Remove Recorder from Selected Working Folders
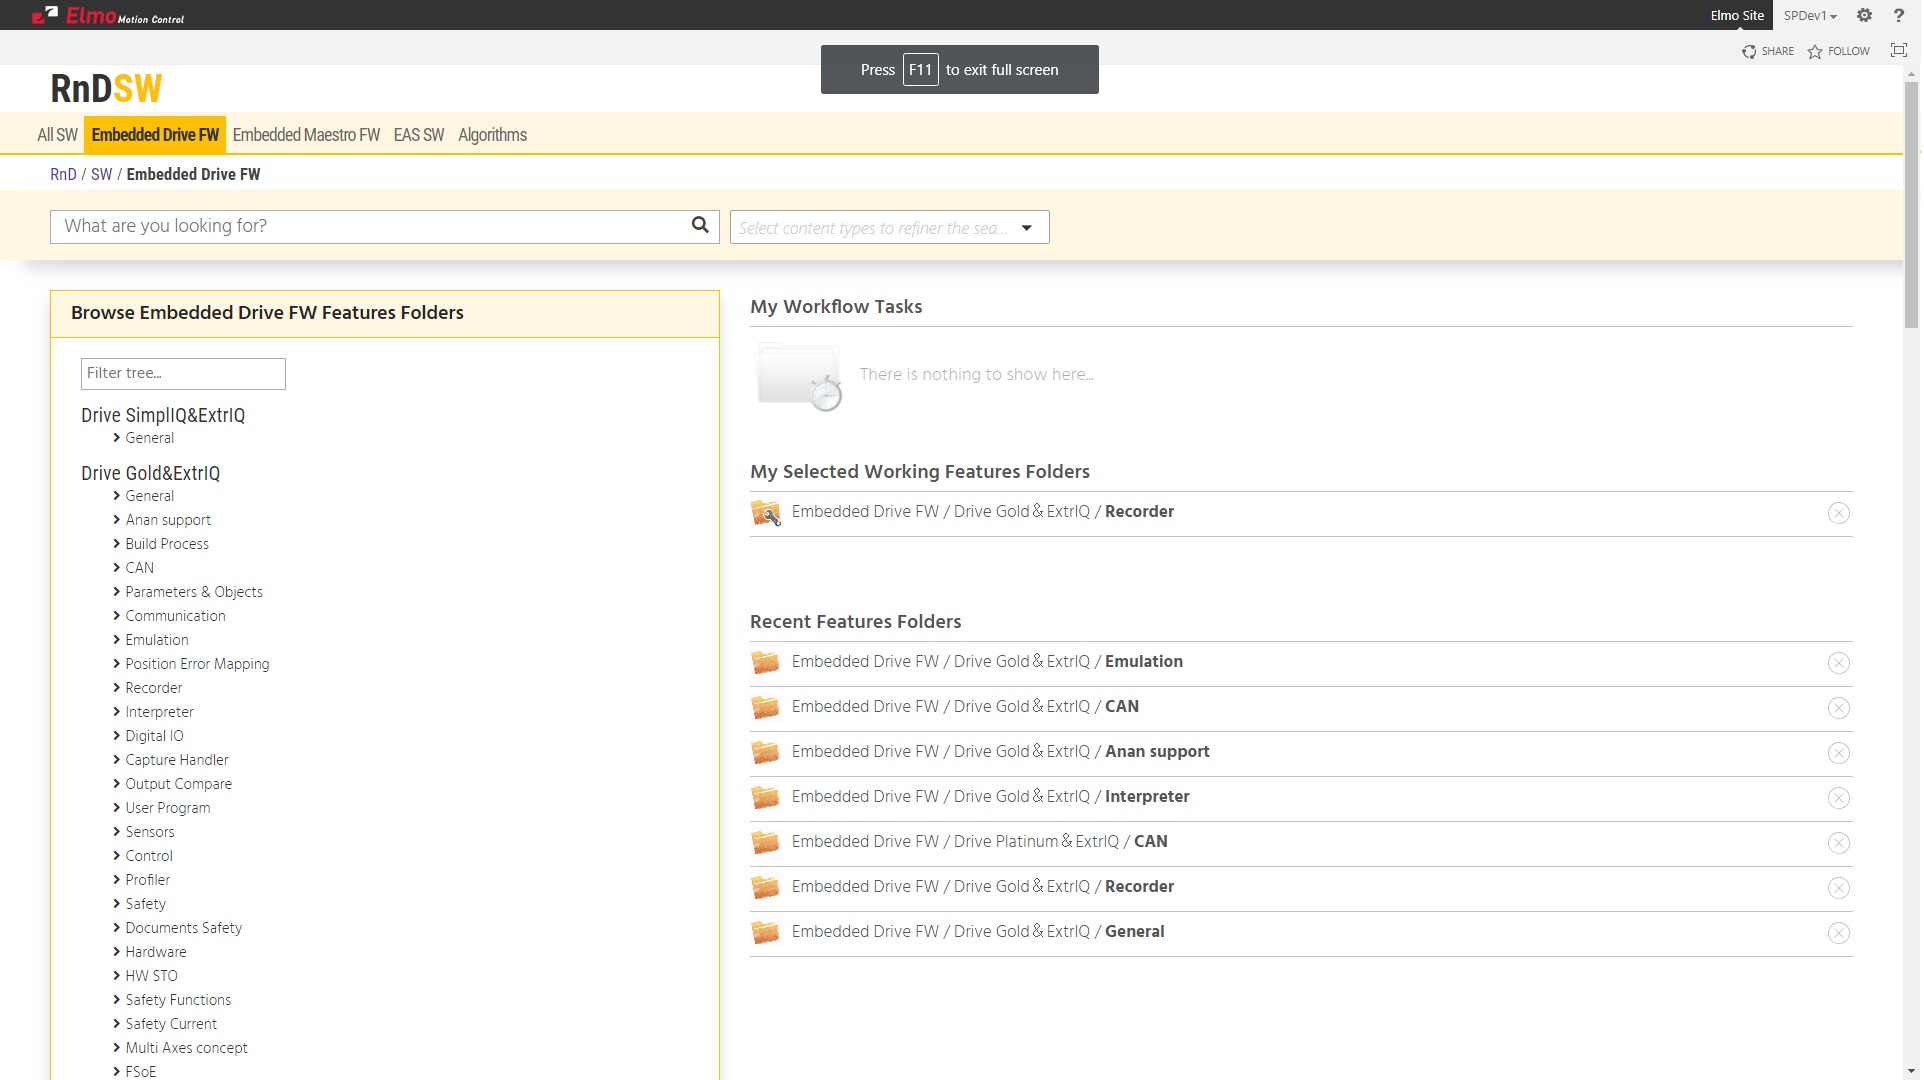 (x=1838, y=513)
